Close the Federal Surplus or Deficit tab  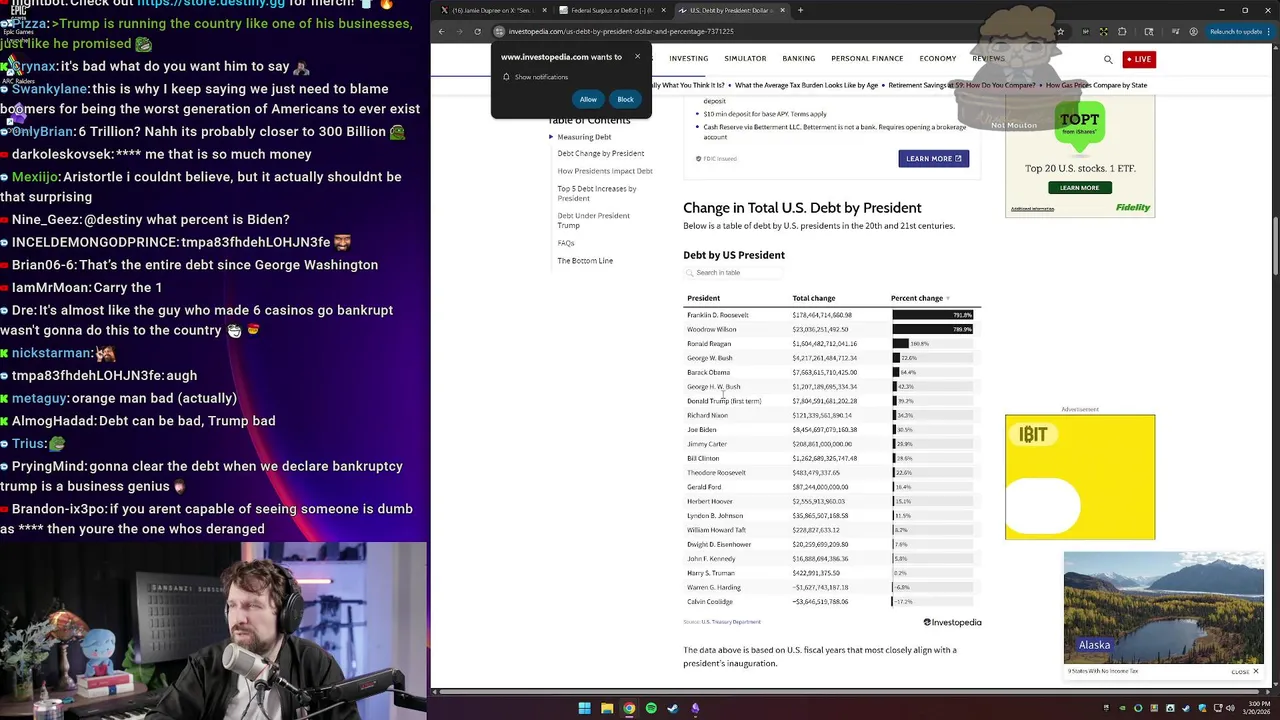pyautogui.click(x=664, y=10)
